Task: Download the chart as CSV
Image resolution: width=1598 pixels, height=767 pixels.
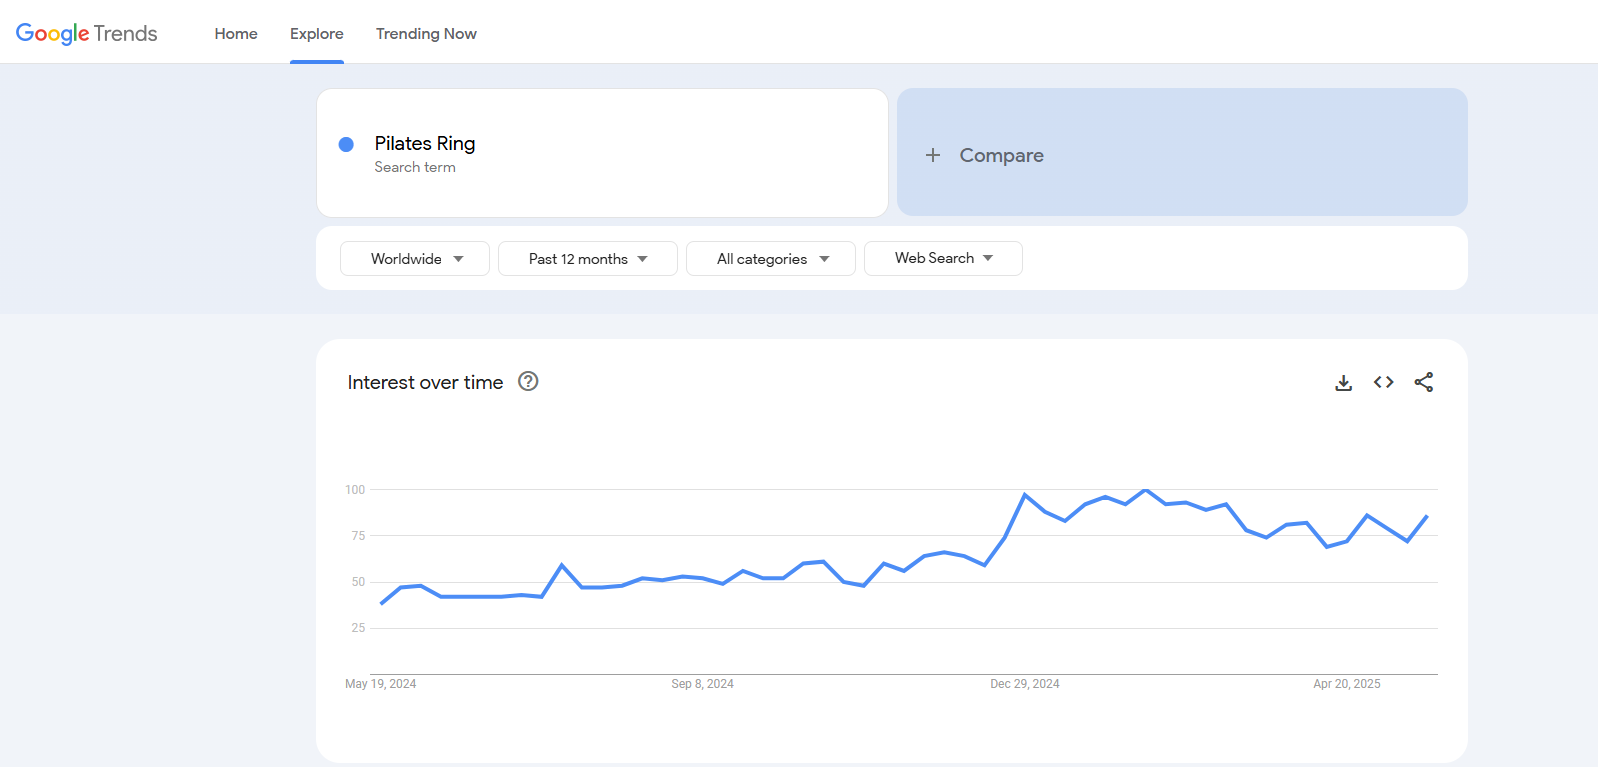Action: point(1344,382)
